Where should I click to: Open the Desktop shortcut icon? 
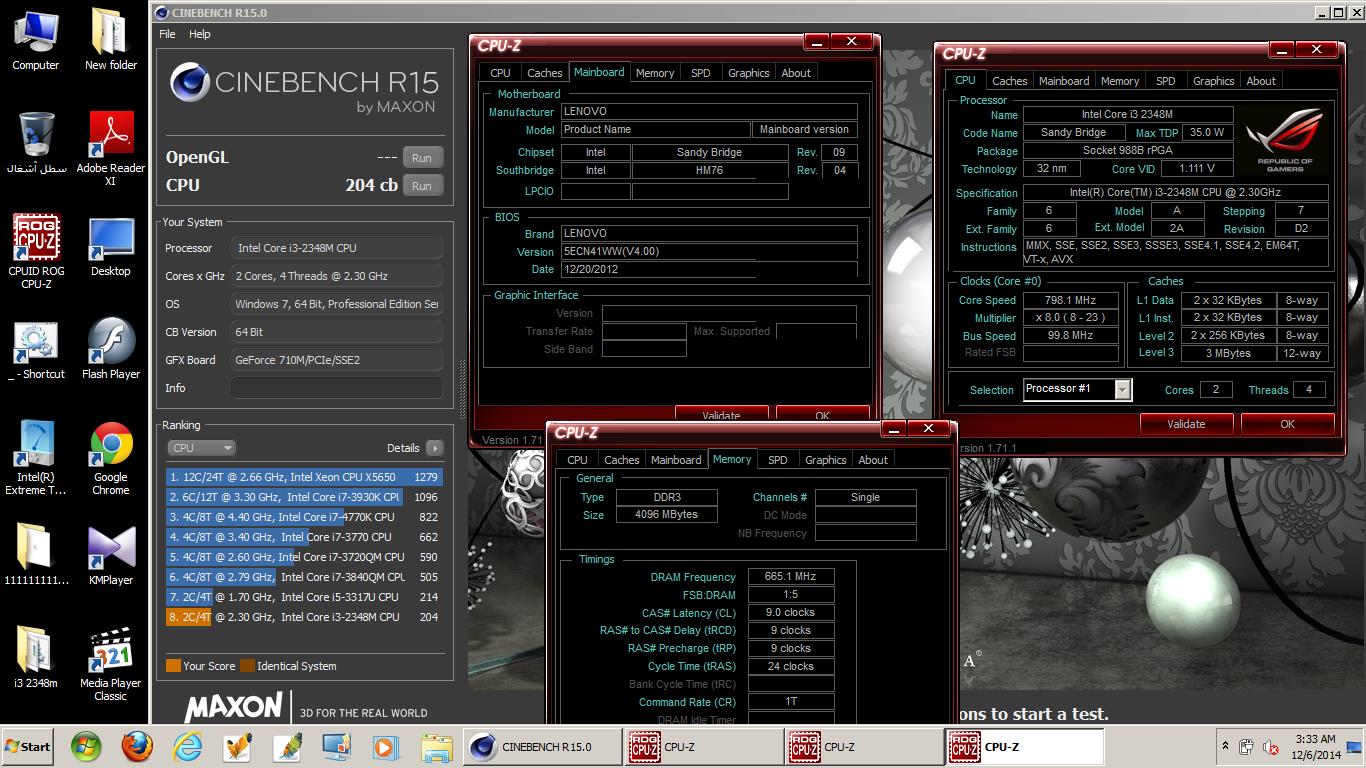[110, 246]
